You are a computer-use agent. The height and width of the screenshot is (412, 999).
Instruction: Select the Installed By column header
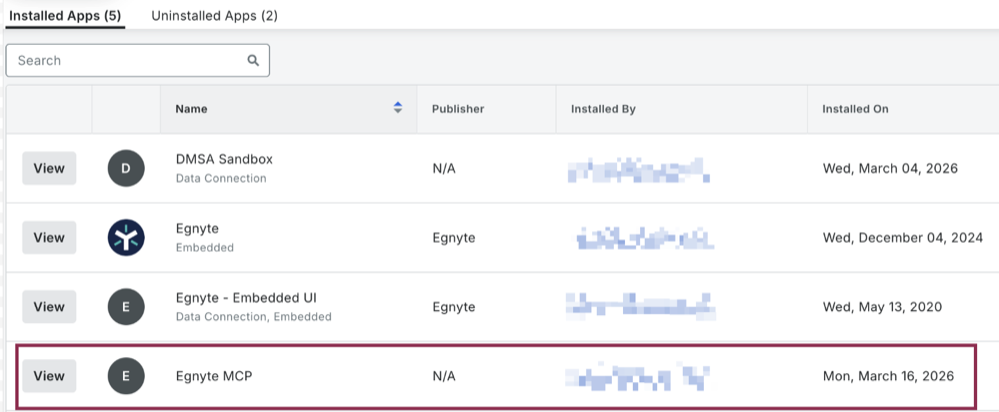[x=603, y=109]
